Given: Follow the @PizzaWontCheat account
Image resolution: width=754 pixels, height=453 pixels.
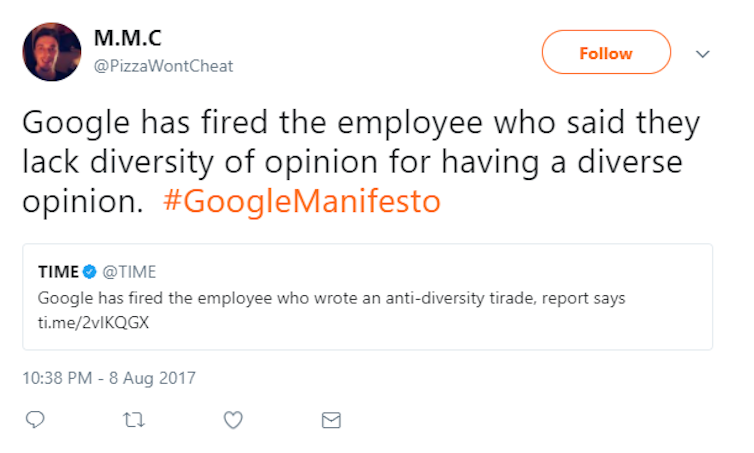Looking at the screenshot, I should 606,52.
